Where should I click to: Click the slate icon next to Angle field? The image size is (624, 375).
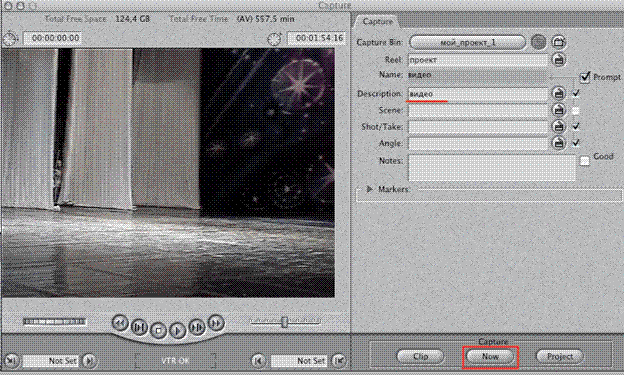559,143
